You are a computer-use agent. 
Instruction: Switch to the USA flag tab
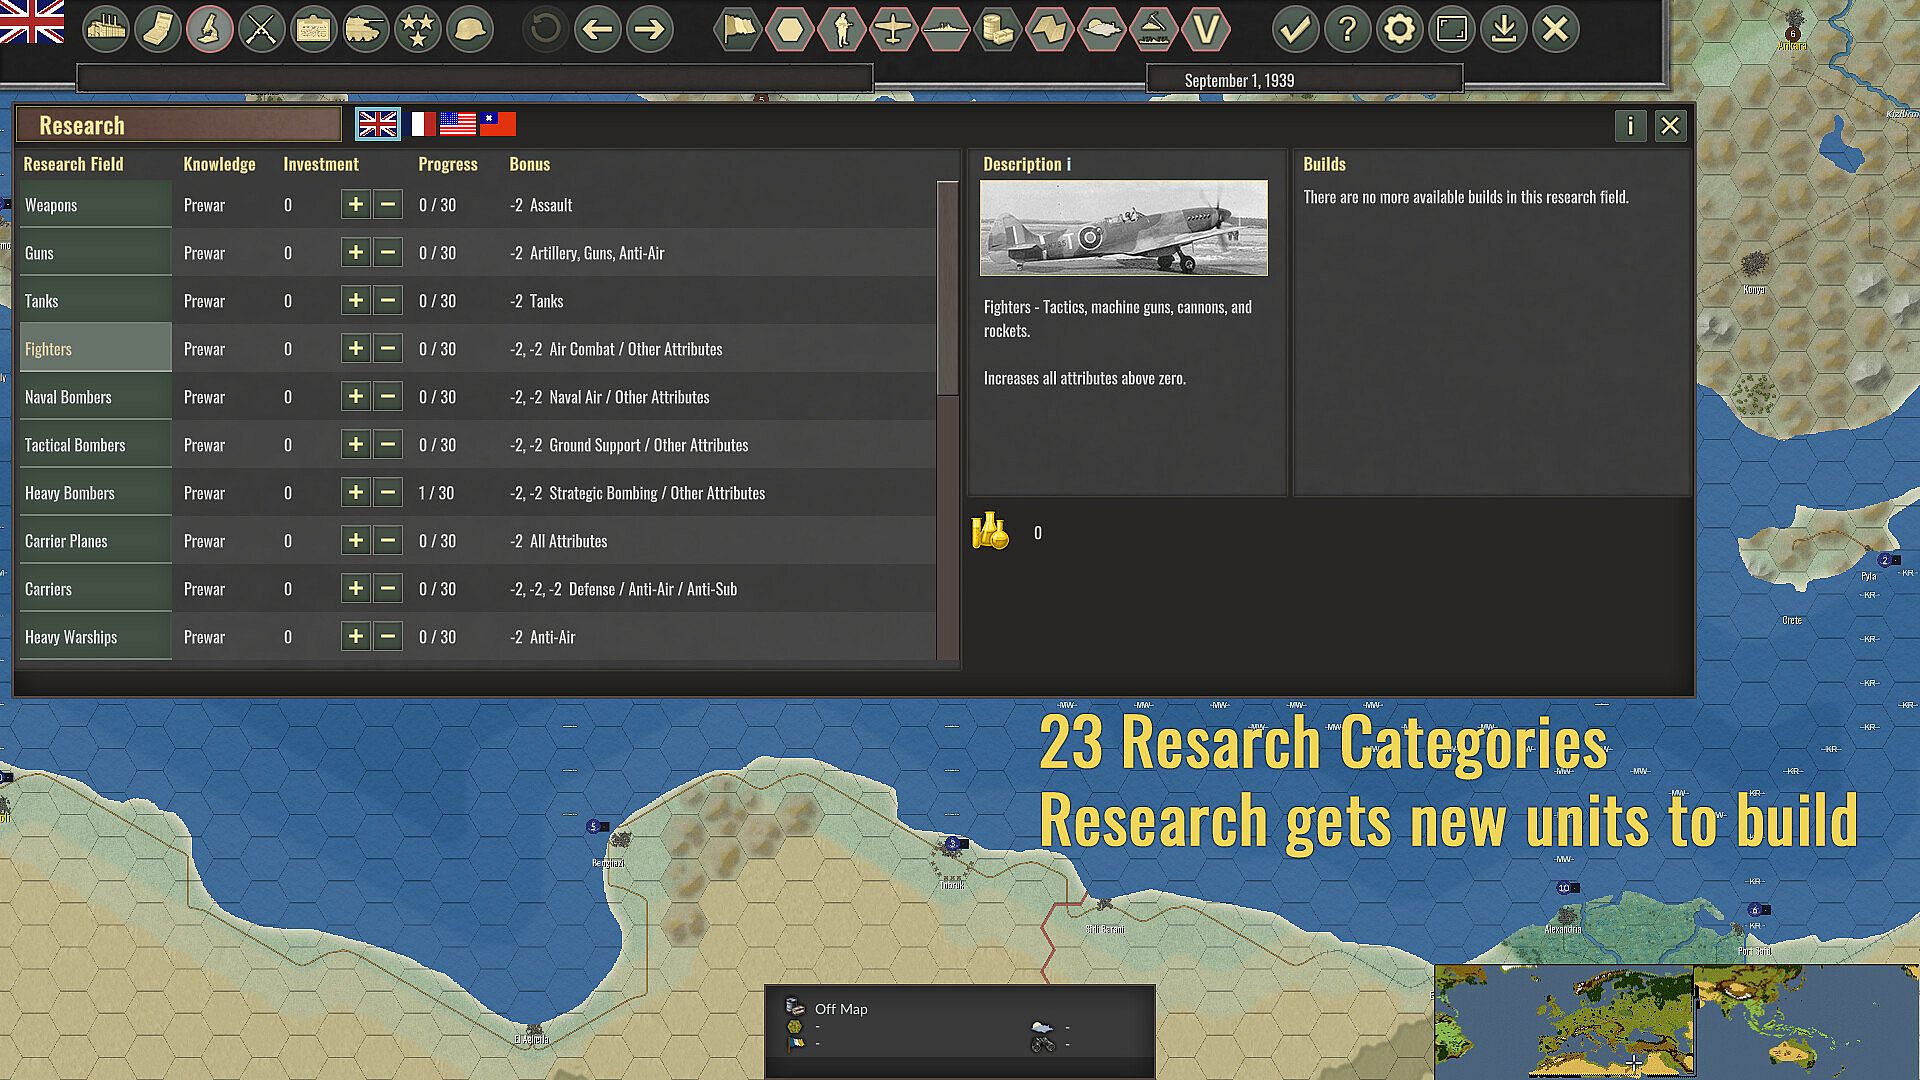458,124
